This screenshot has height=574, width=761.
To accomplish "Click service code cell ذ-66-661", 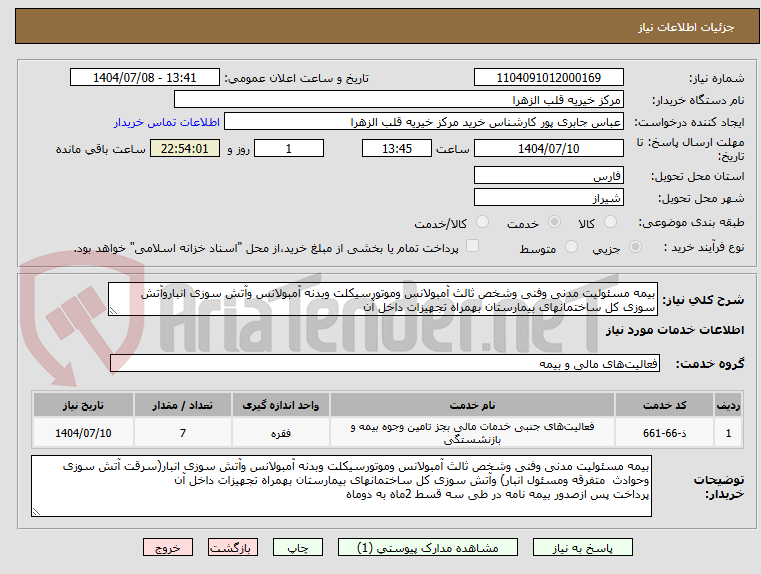I will coord(664,433).
